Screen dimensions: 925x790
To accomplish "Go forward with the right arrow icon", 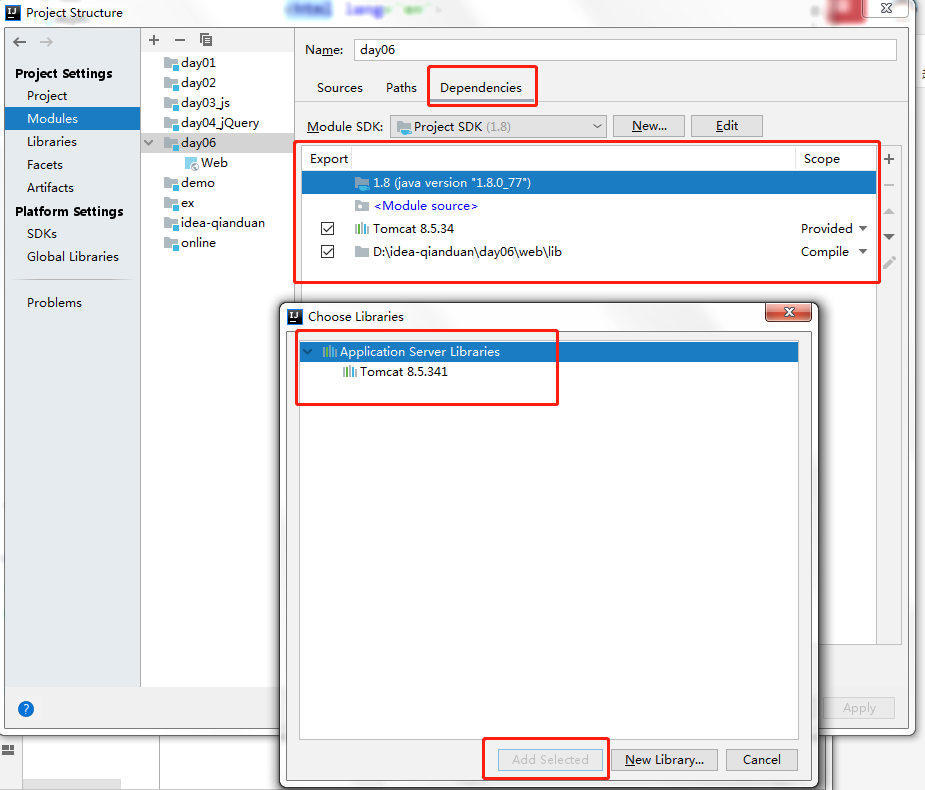I will (46, 42).
